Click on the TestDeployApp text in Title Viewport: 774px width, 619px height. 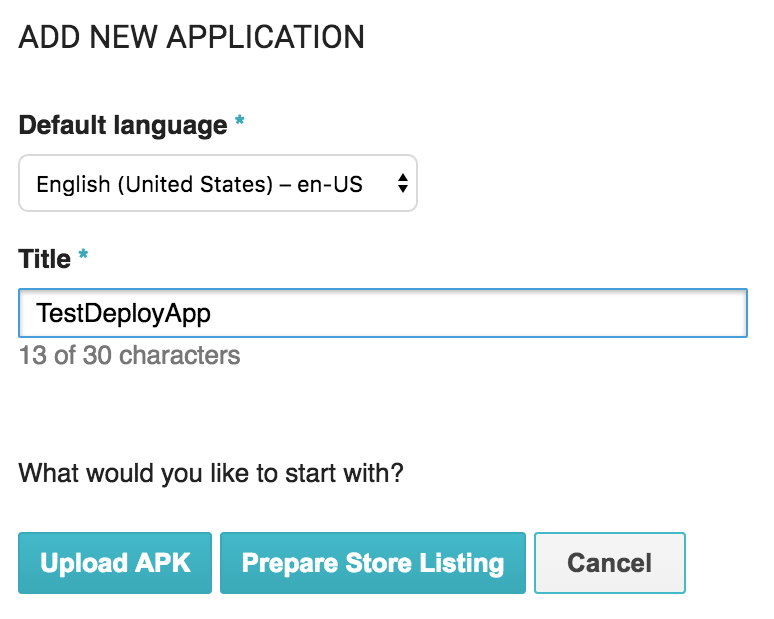pos(123,313)
